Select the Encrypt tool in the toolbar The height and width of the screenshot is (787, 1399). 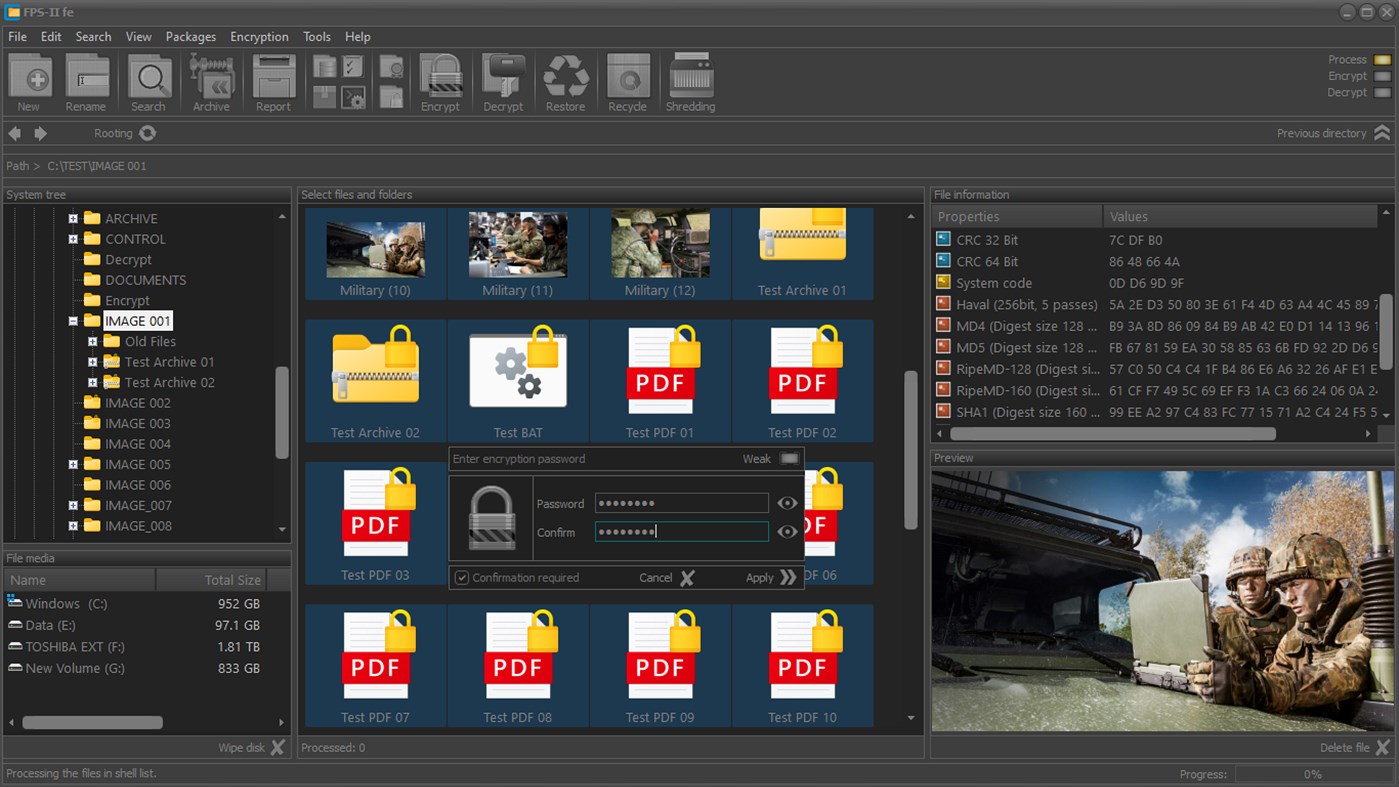pos(440,80)
